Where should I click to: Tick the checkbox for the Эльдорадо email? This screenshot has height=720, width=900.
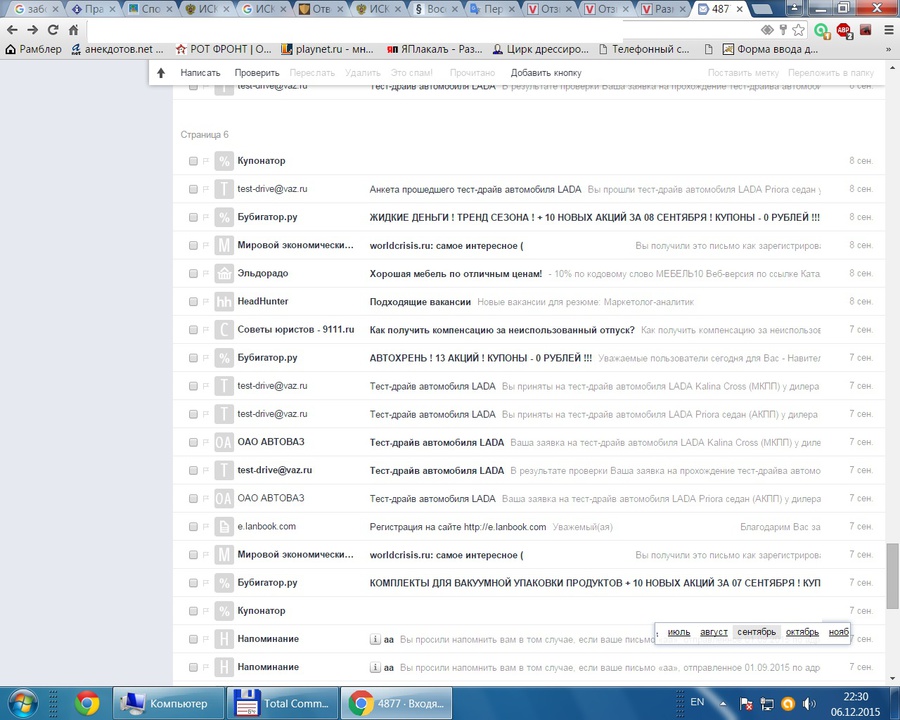point(193,274)
